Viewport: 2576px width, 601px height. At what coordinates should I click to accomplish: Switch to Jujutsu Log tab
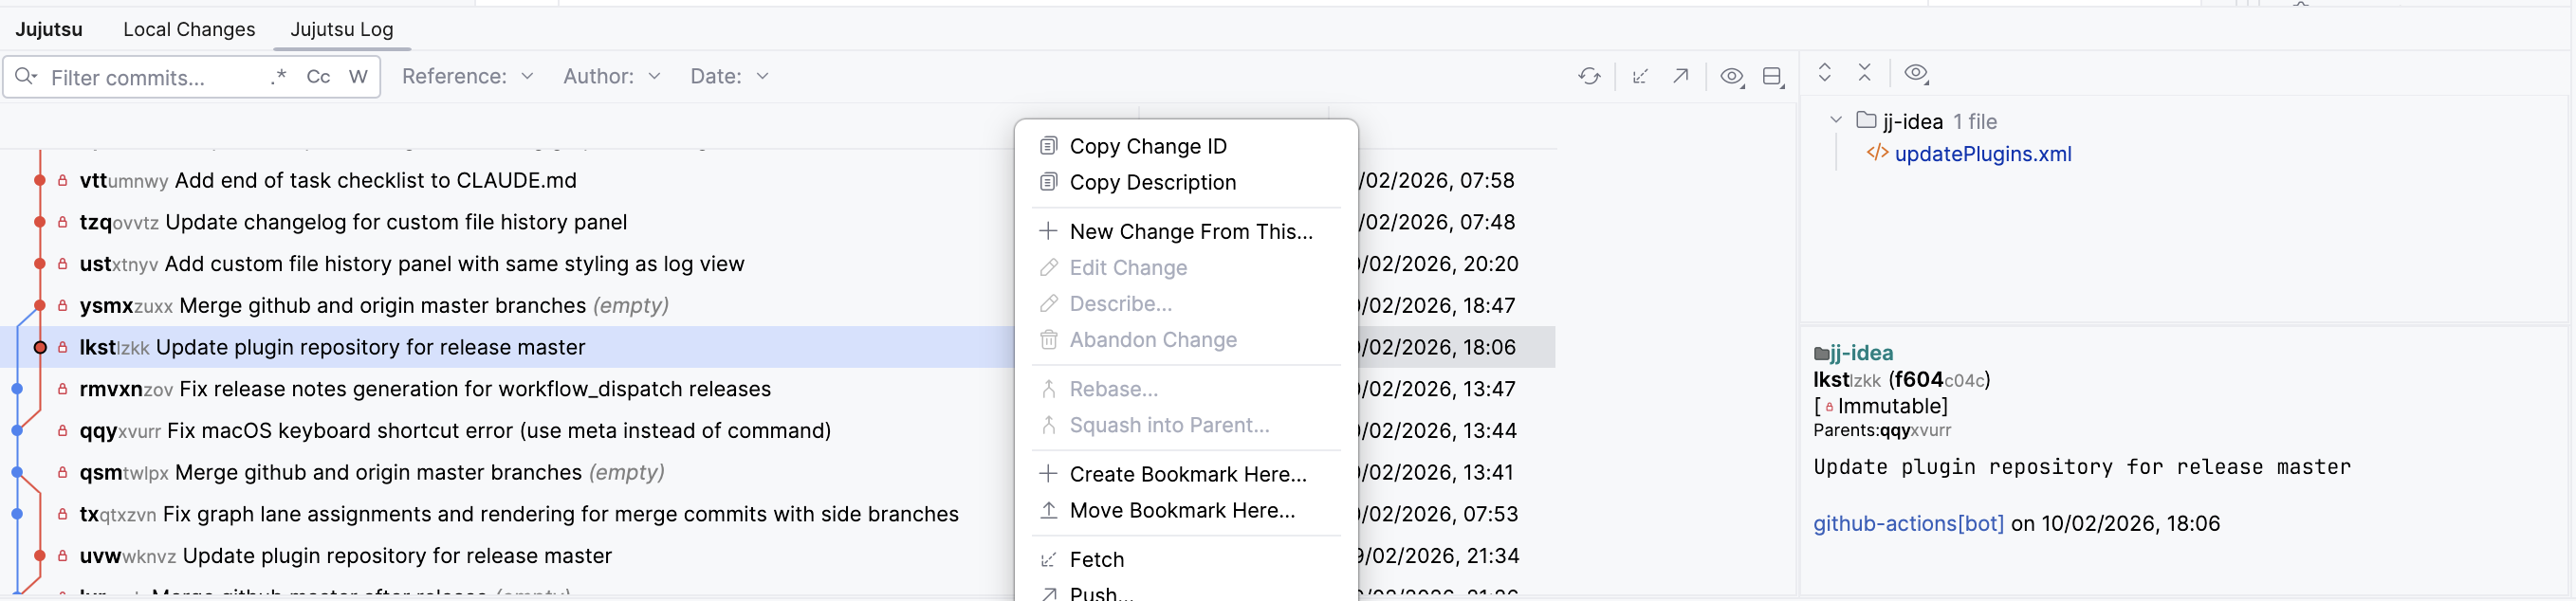point(342,30)
